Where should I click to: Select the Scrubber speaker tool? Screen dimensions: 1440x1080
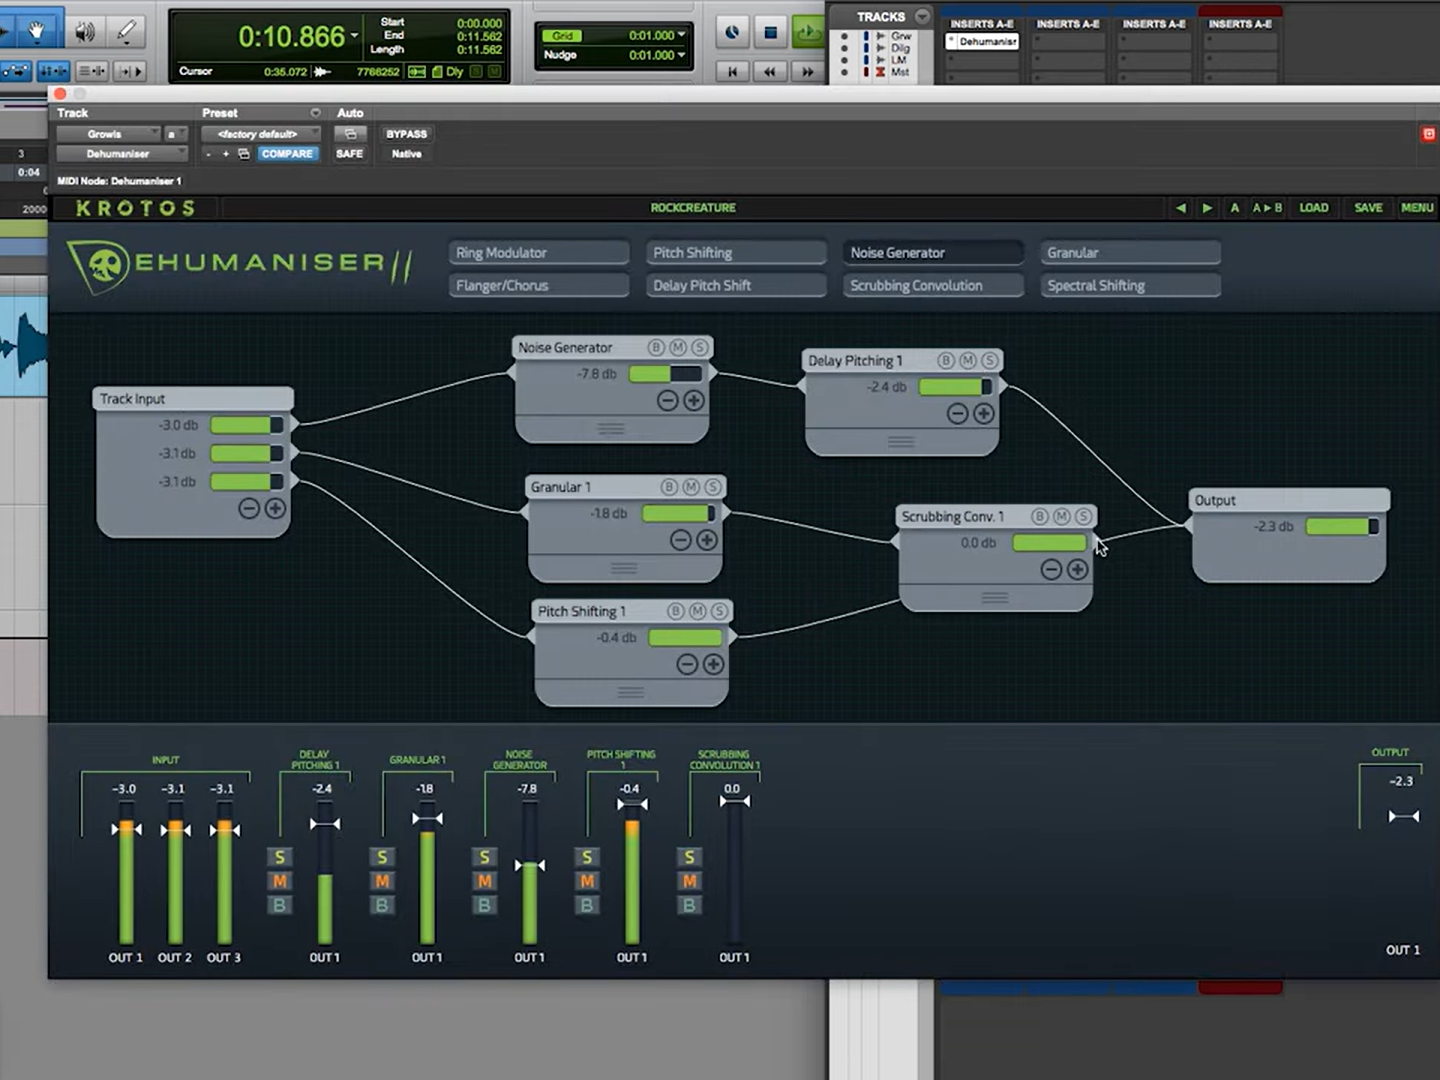[x=85, y=31]
